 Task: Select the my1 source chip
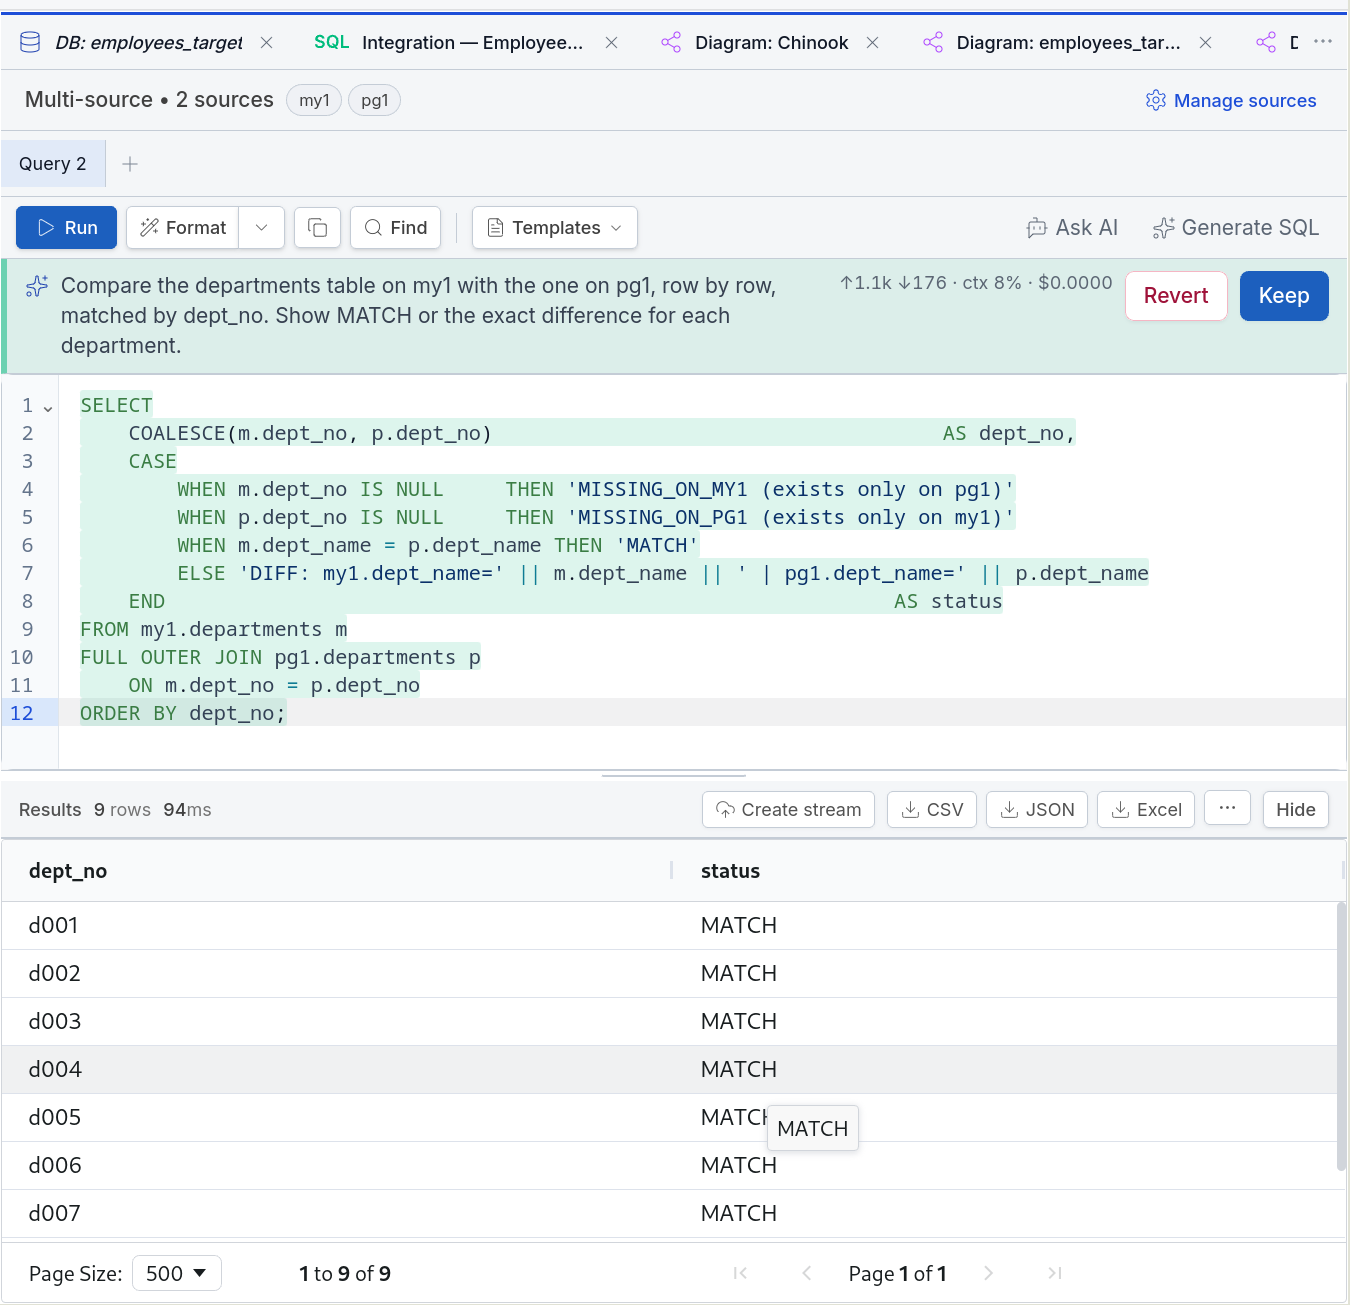click(x=314, y=100)
